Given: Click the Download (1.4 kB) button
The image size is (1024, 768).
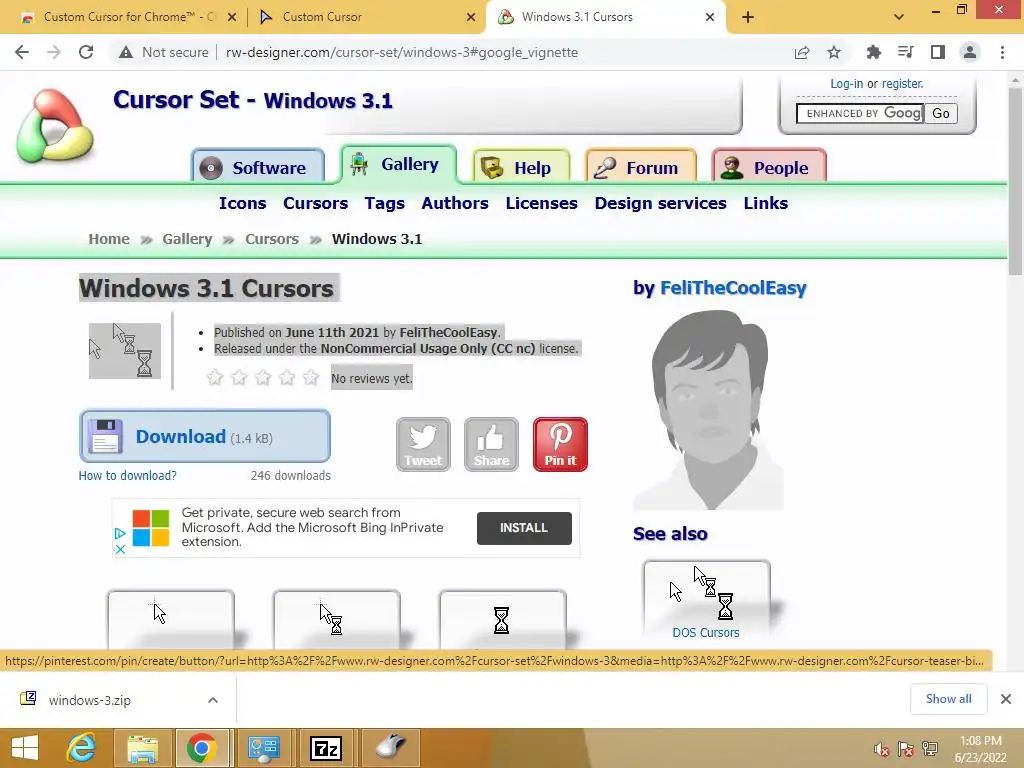Looking at the screenshot, I should pos(204,436).
